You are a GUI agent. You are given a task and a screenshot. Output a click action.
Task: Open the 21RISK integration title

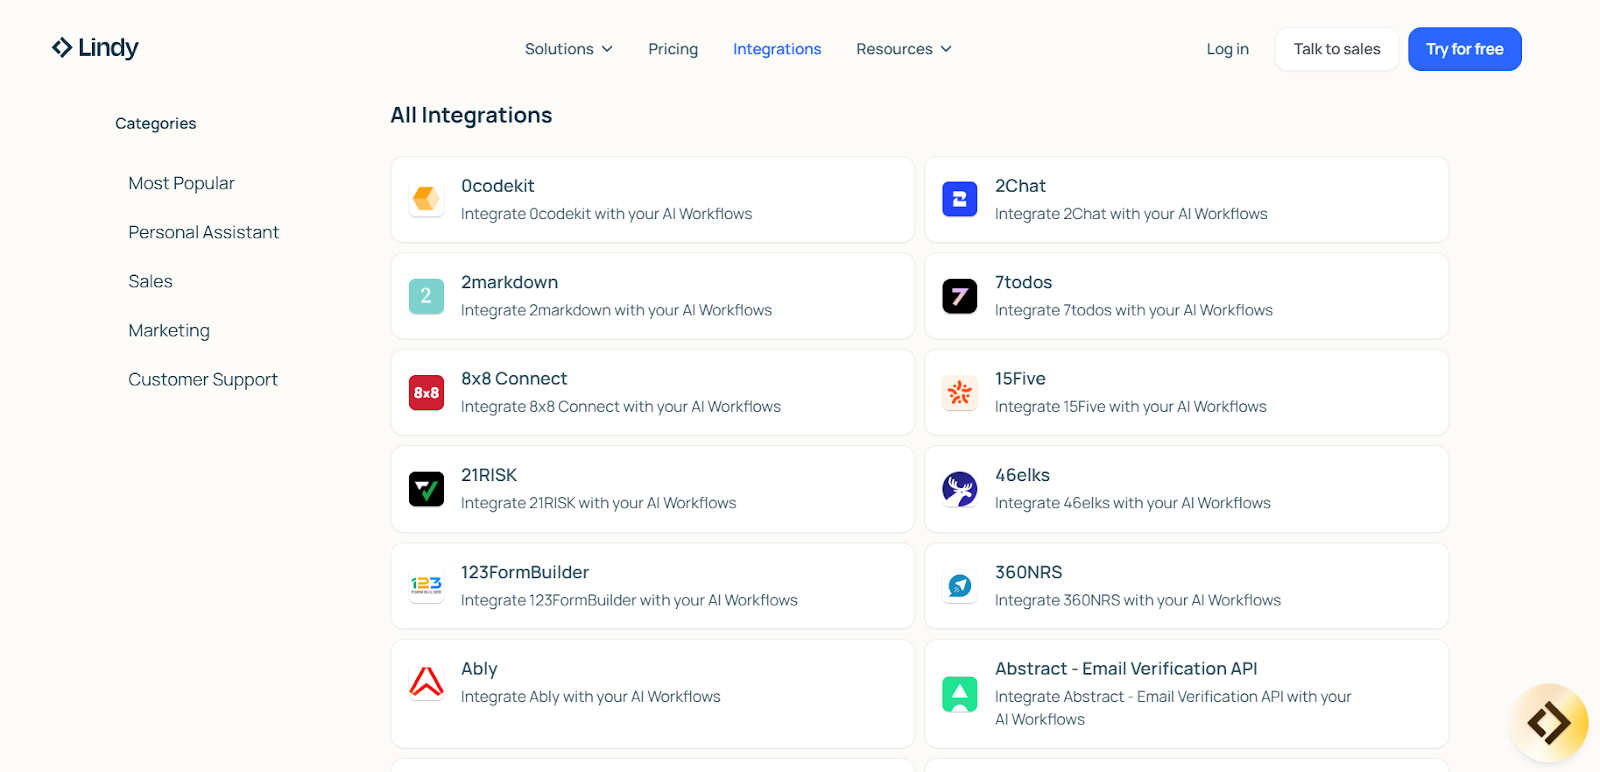point(489,475)
